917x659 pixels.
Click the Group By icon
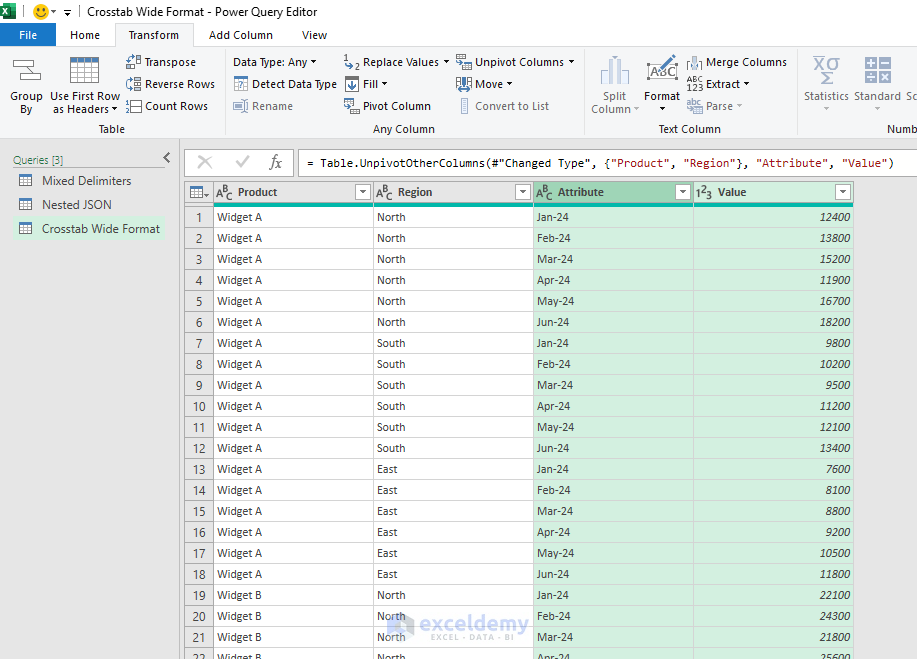click(26, 70)
